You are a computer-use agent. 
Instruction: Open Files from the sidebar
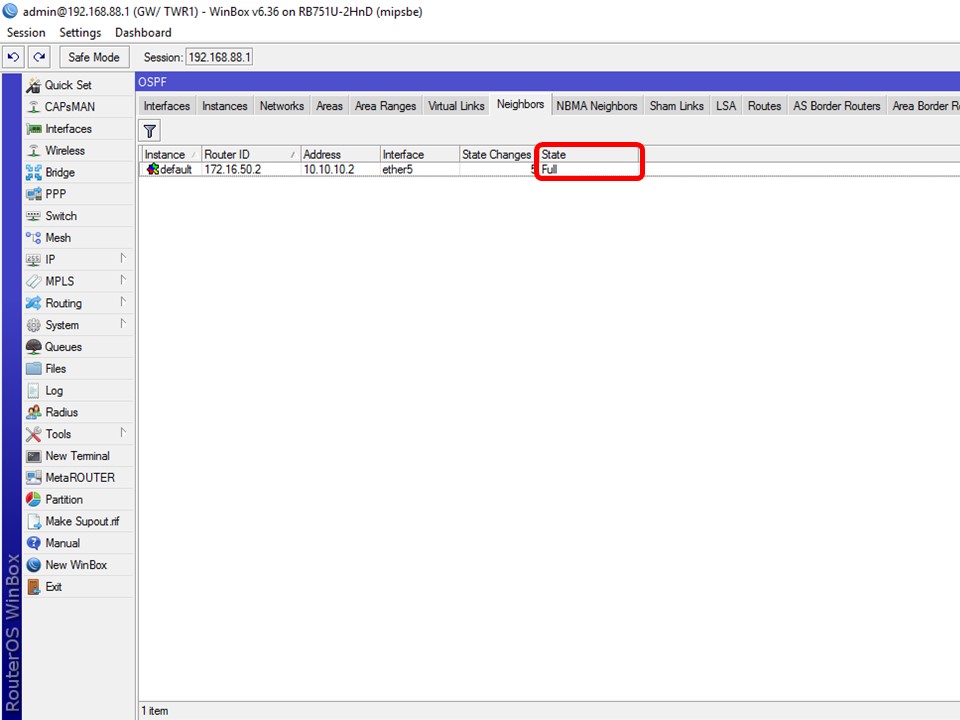coord(78,369)
